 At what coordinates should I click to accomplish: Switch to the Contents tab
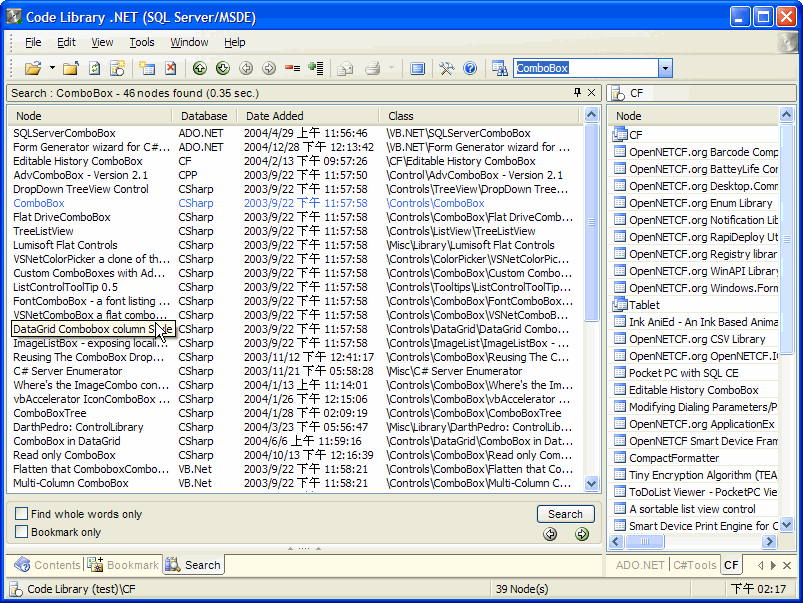(x=47, y=565)
